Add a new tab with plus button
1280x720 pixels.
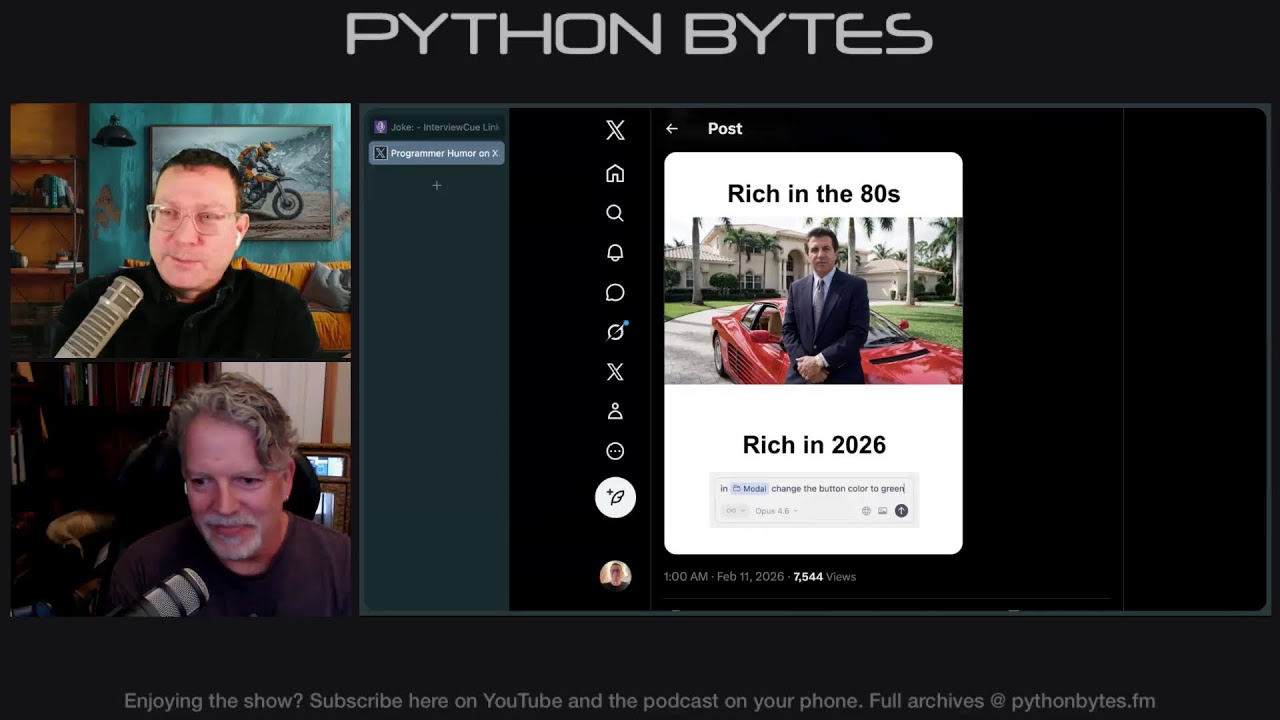[x=436, y=186]
